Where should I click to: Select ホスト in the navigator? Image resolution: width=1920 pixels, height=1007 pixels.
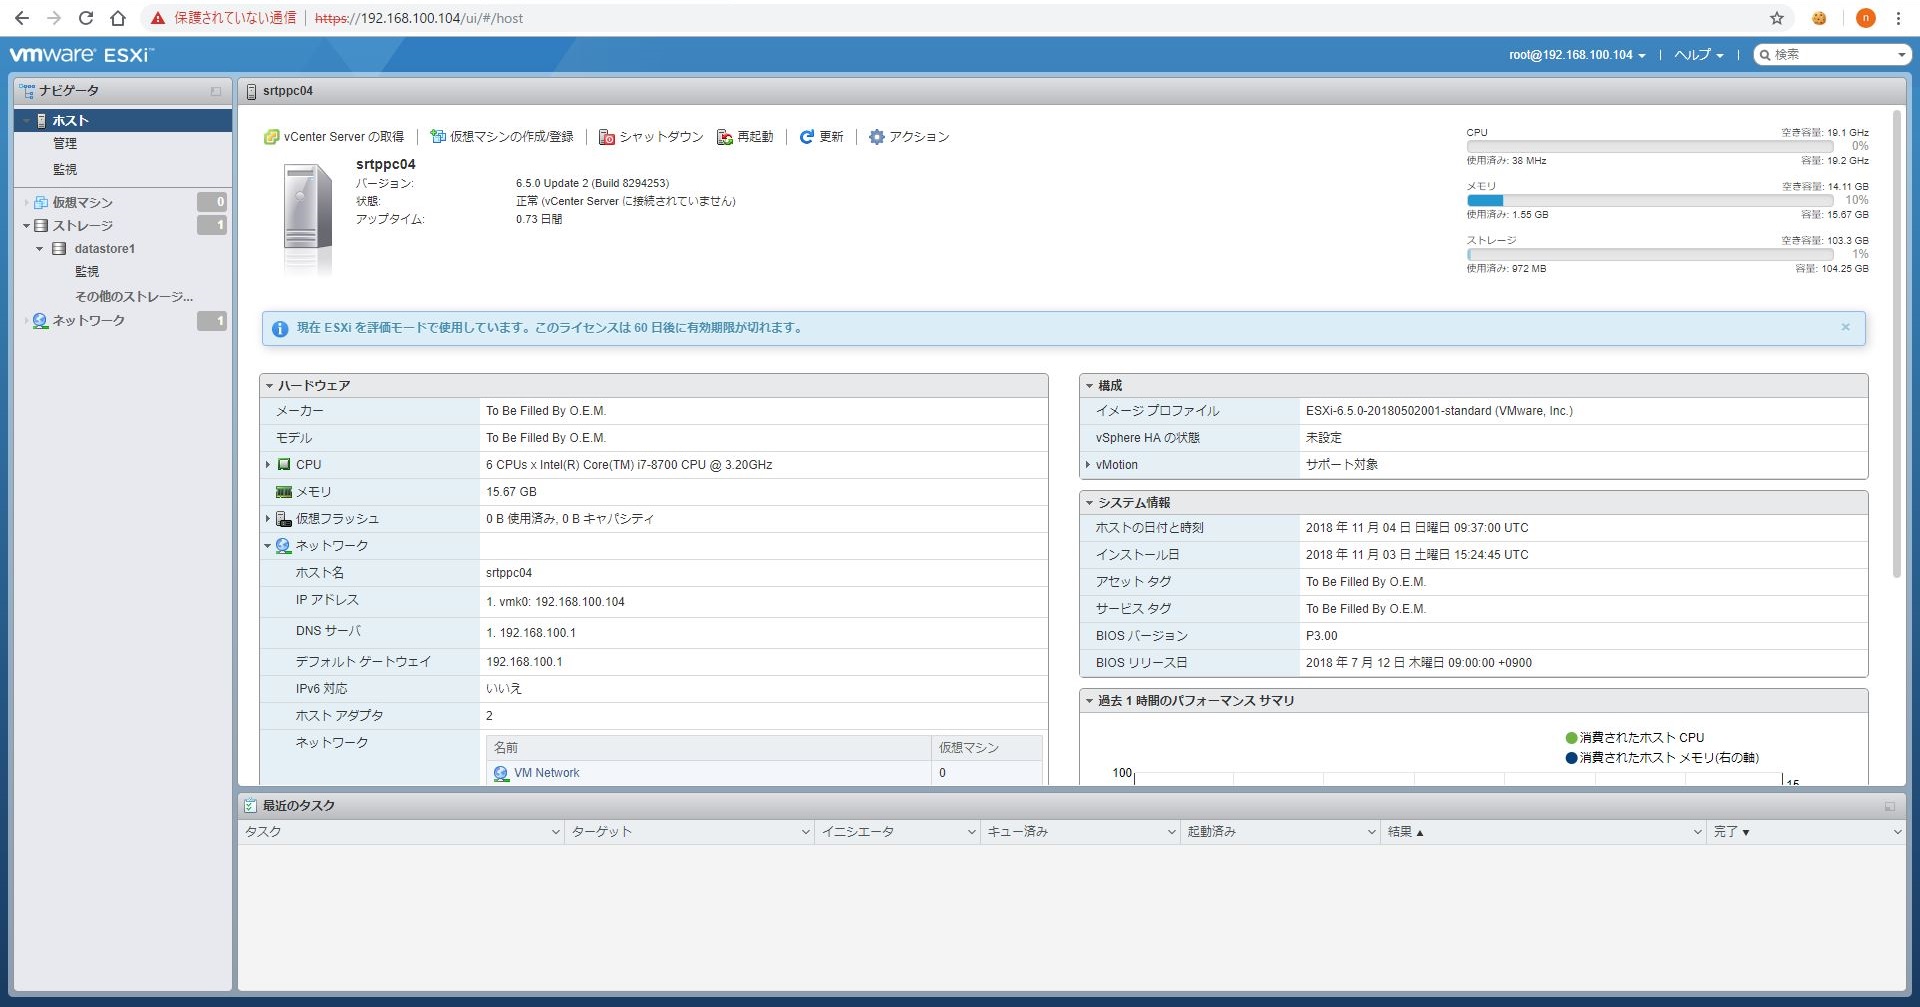[123, 120]
